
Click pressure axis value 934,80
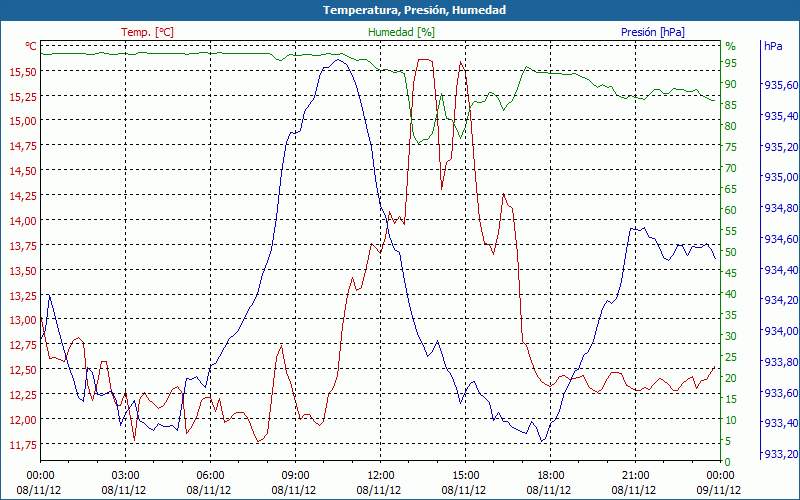click(781, 208)
